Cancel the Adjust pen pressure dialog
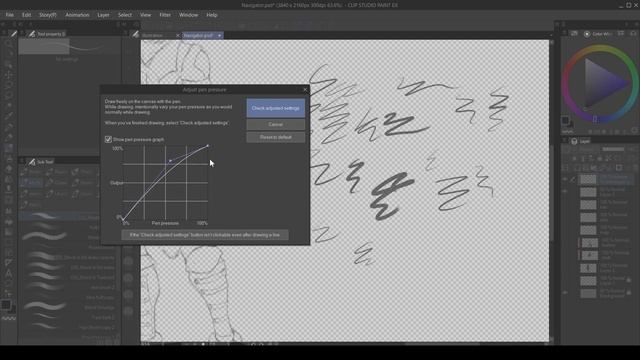Viewport: 640px width, 360px height. pyautogui.click(x=276, y=124)
